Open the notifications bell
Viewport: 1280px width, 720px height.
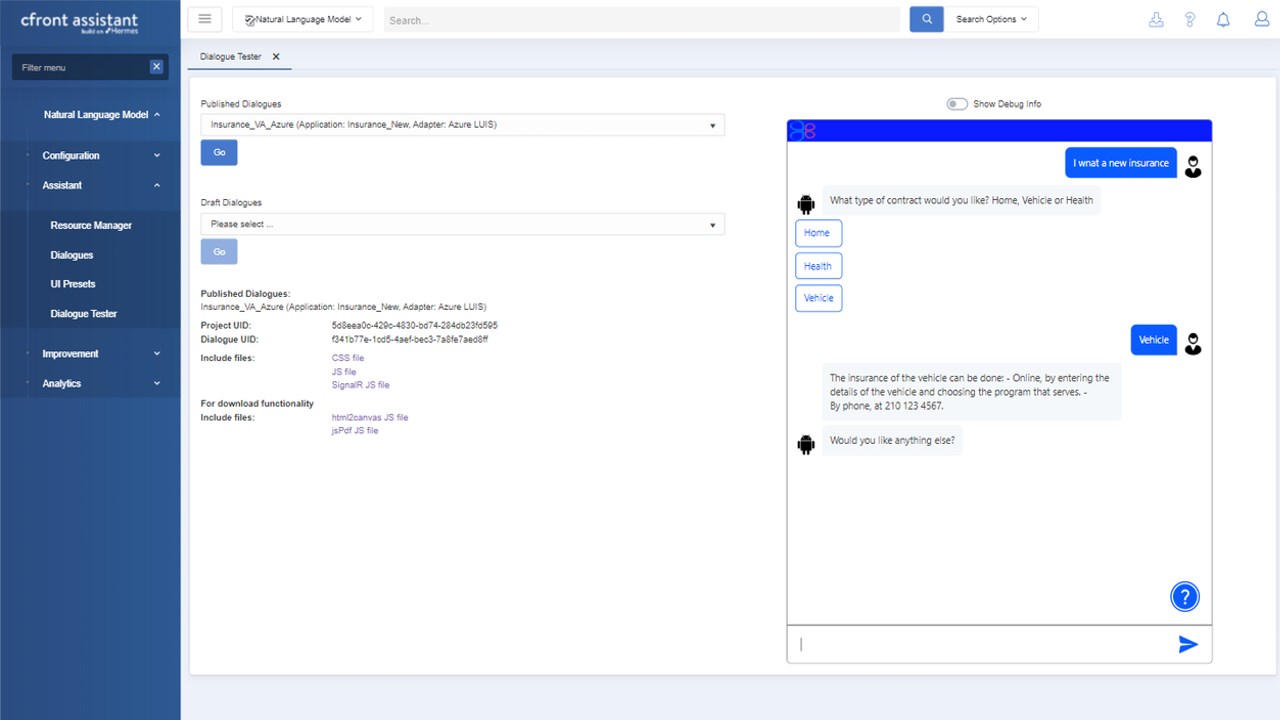click(1223, 19)
